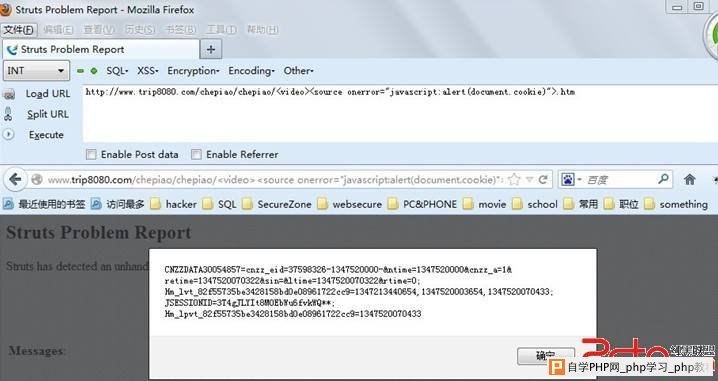The width and height of the screenshot is (718, 381).
Task: Open the 职位 bookmarks folder
Action: (621, 204)
